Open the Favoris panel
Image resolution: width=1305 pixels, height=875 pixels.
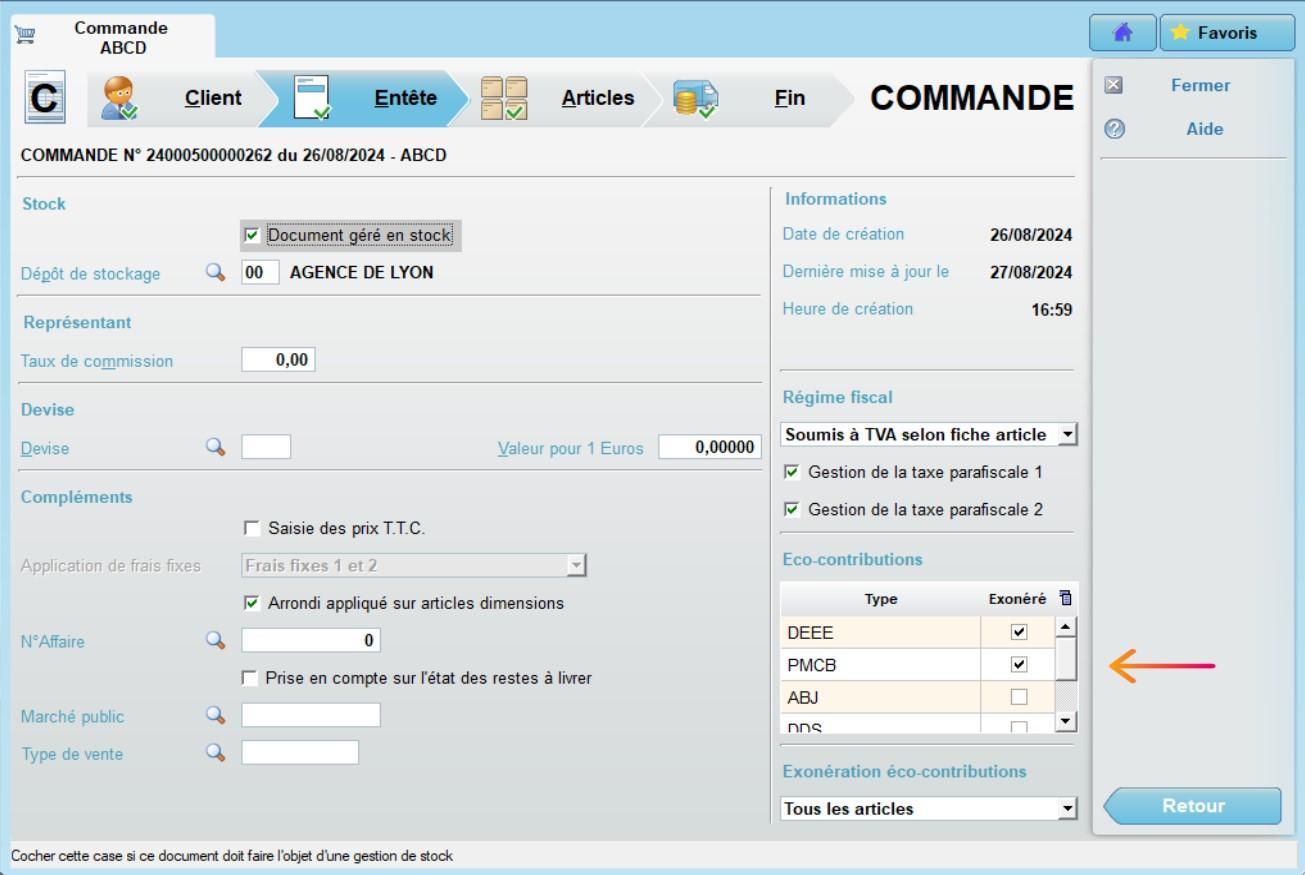tap(1227, 32)
